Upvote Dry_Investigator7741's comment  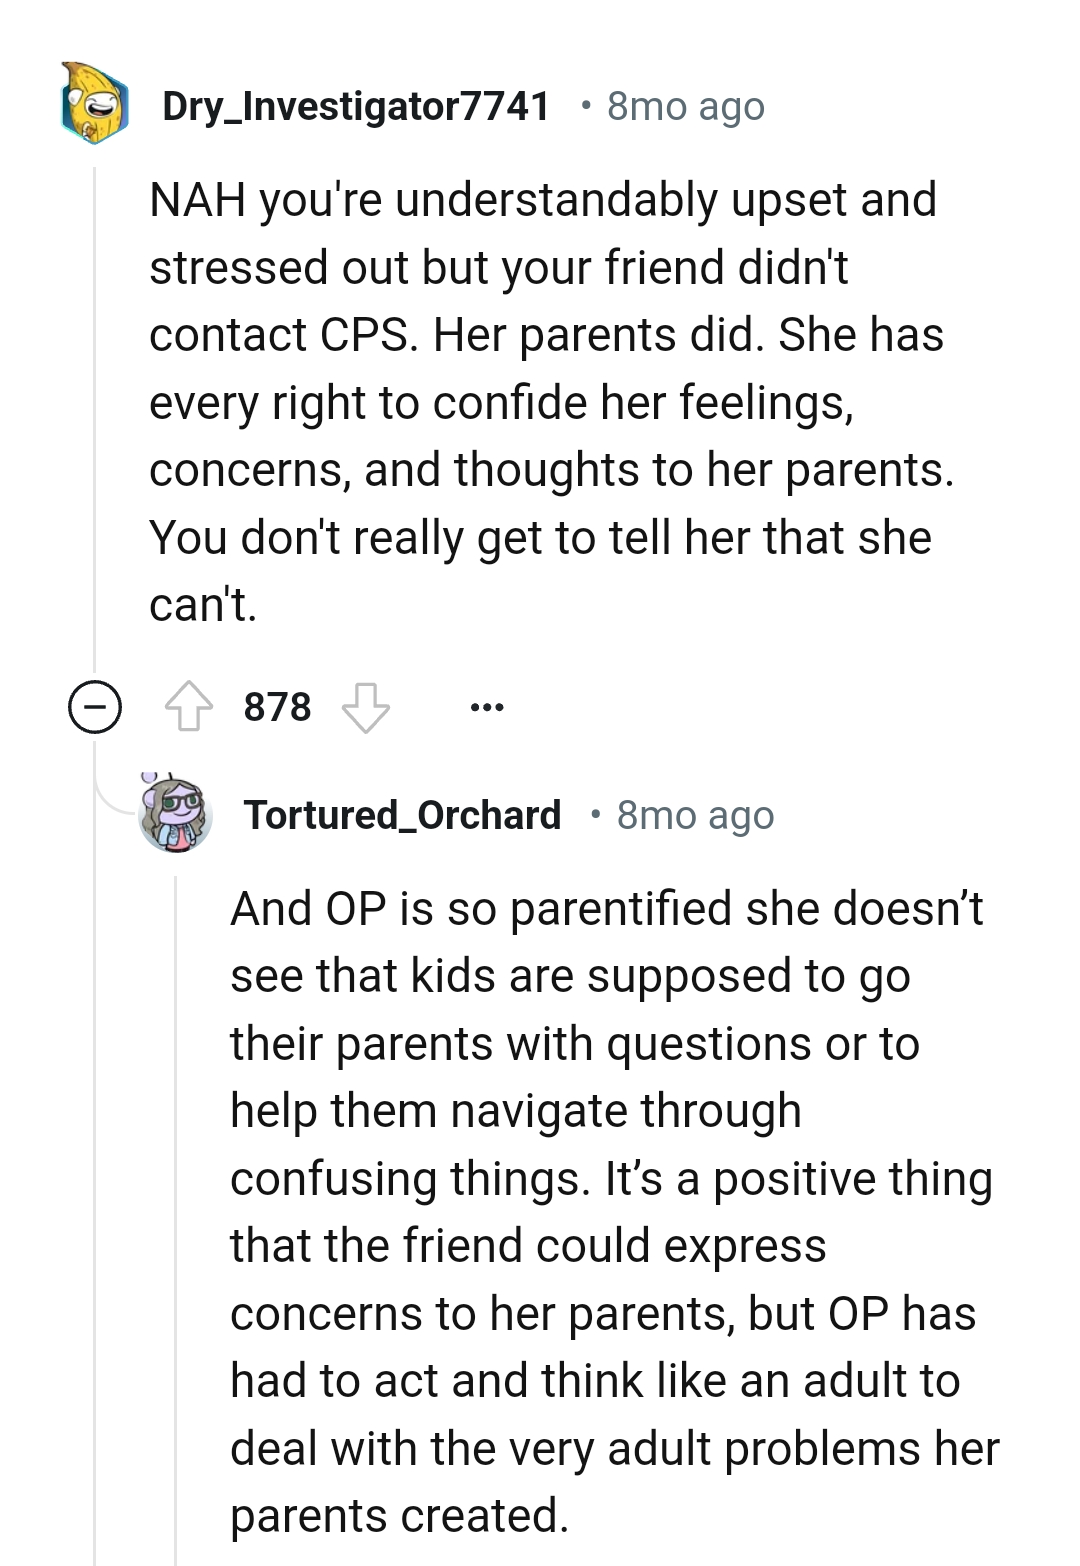191,707
